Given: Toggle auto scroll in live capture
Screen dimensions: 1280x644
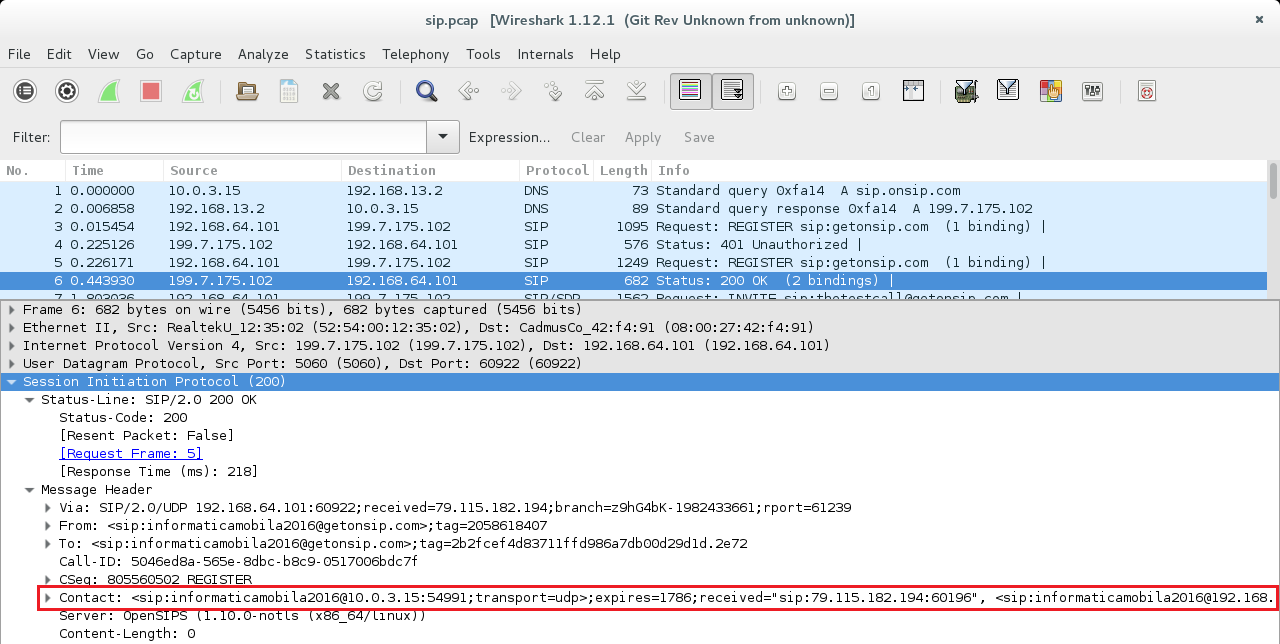Looking at the screenshot, I should click(733, 92).
